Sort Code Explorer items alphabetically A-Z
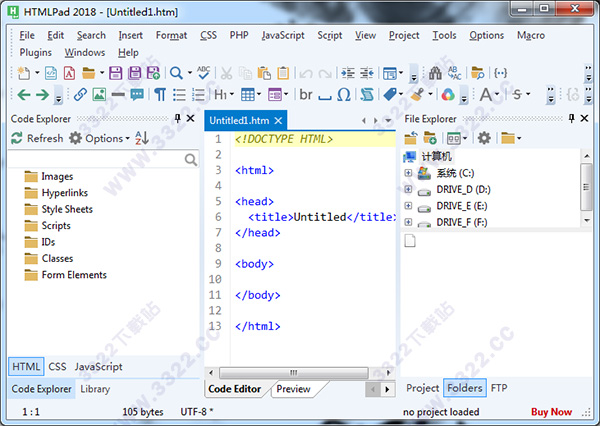 142,138
